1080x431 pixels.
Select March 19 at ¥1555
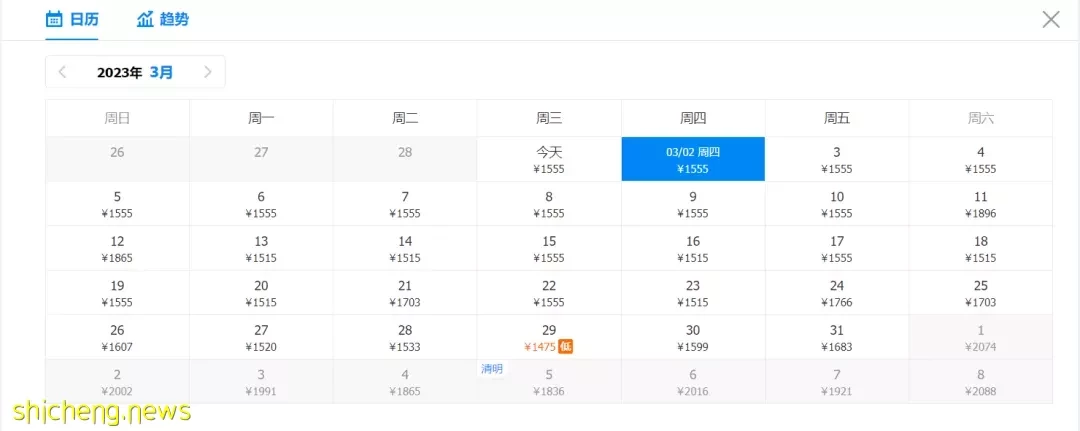[117, 293]
